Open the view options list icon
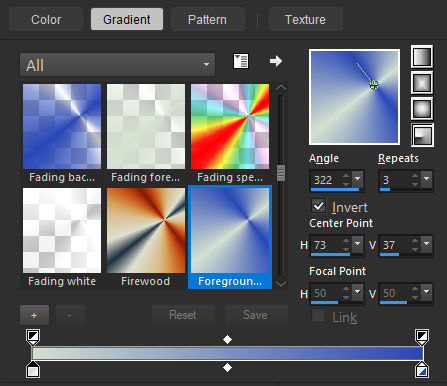The height and width of the screenshot is (386, 447). tap(241, 61)
